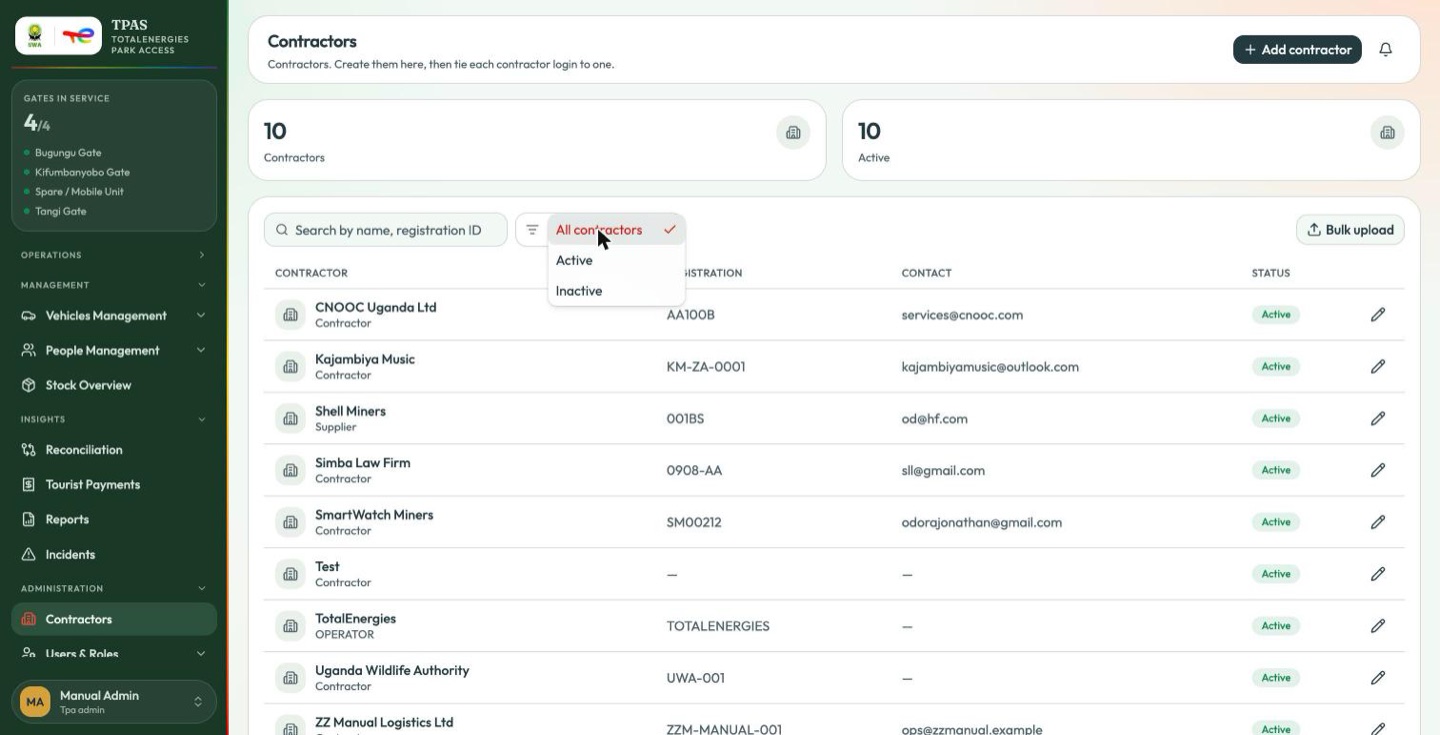Collapse Management section in sidebar
This screenshot has width=1440, height=735.
114,285
